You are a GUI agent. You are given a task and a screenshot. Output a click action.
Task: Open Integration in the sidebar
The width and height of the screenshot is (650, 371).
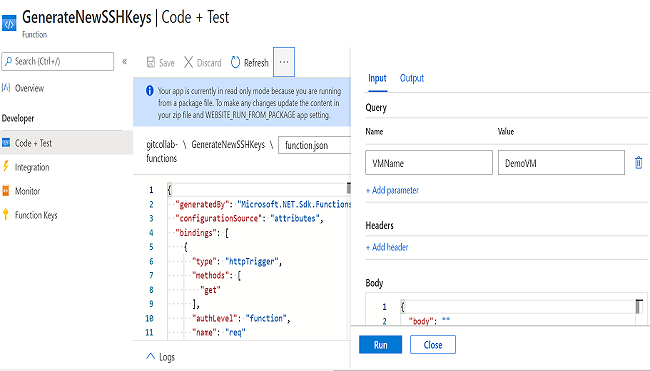[32, 167]
